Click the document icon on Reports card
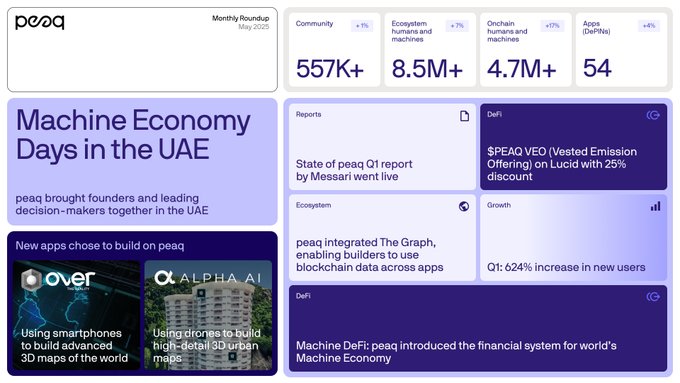This screenshot has width=680, height=383. pyautogui.click(x=464, y=116)
